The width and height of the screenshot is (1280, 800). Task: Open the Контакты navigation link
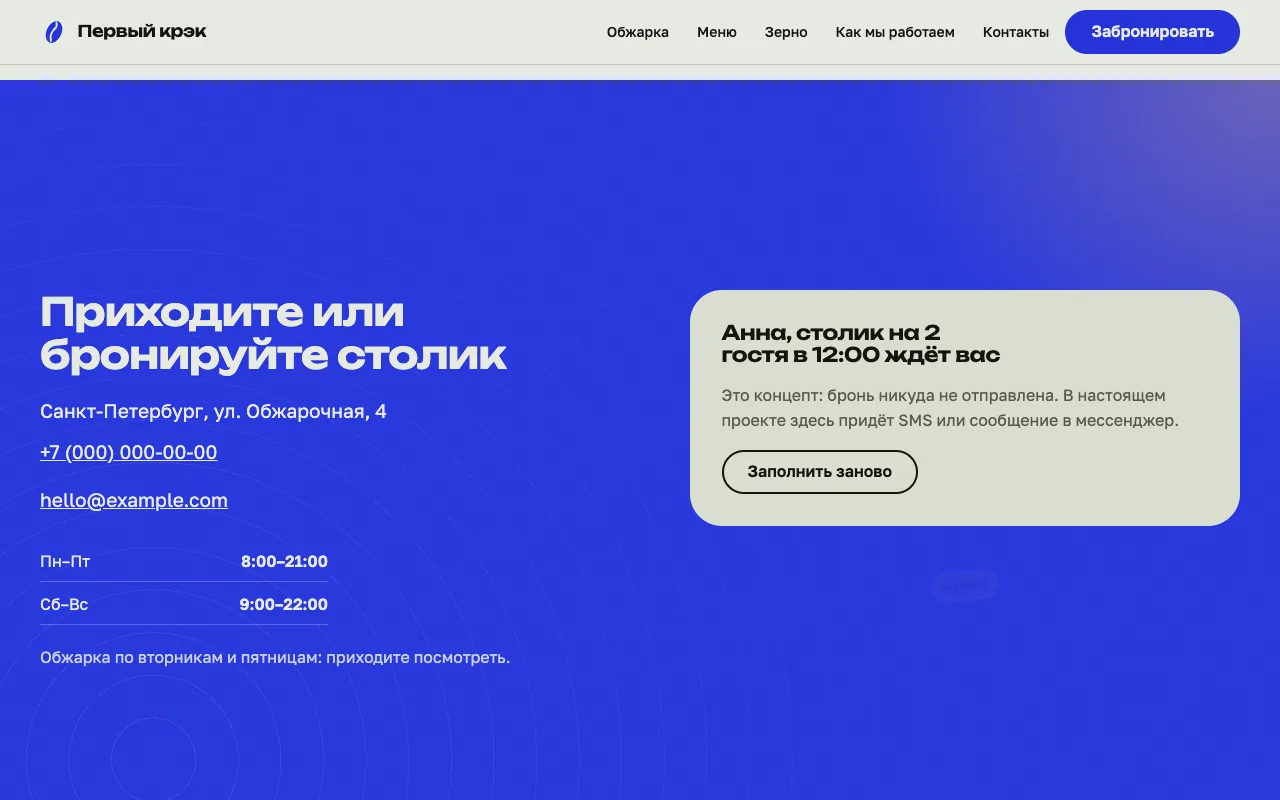1016,32
